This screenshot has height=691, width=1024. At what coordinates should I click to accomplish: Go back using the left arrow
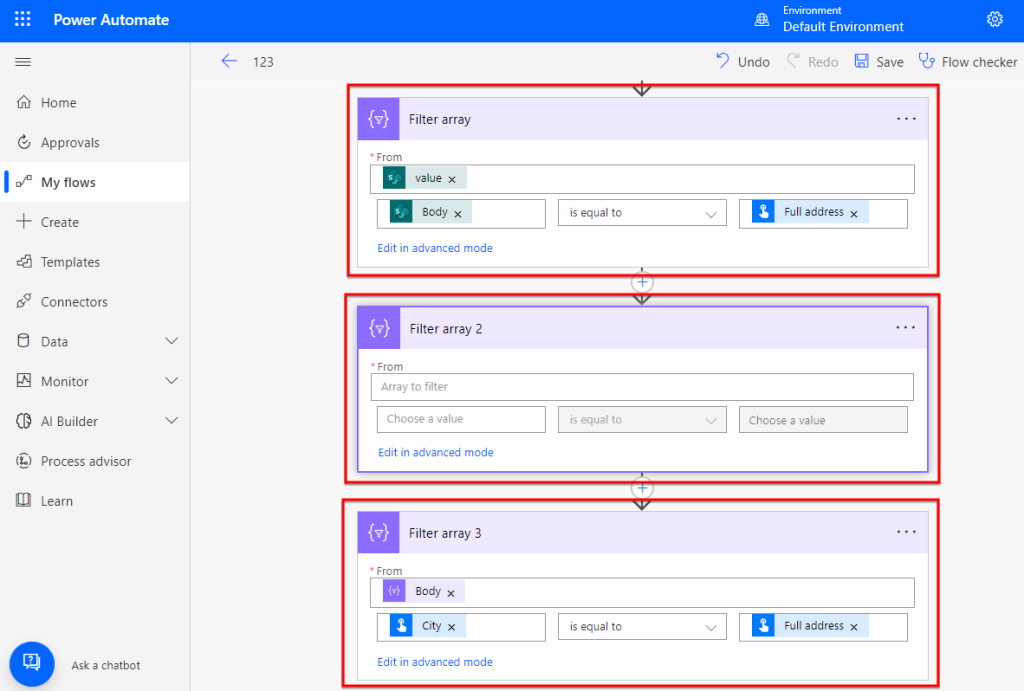click(229, 61)
